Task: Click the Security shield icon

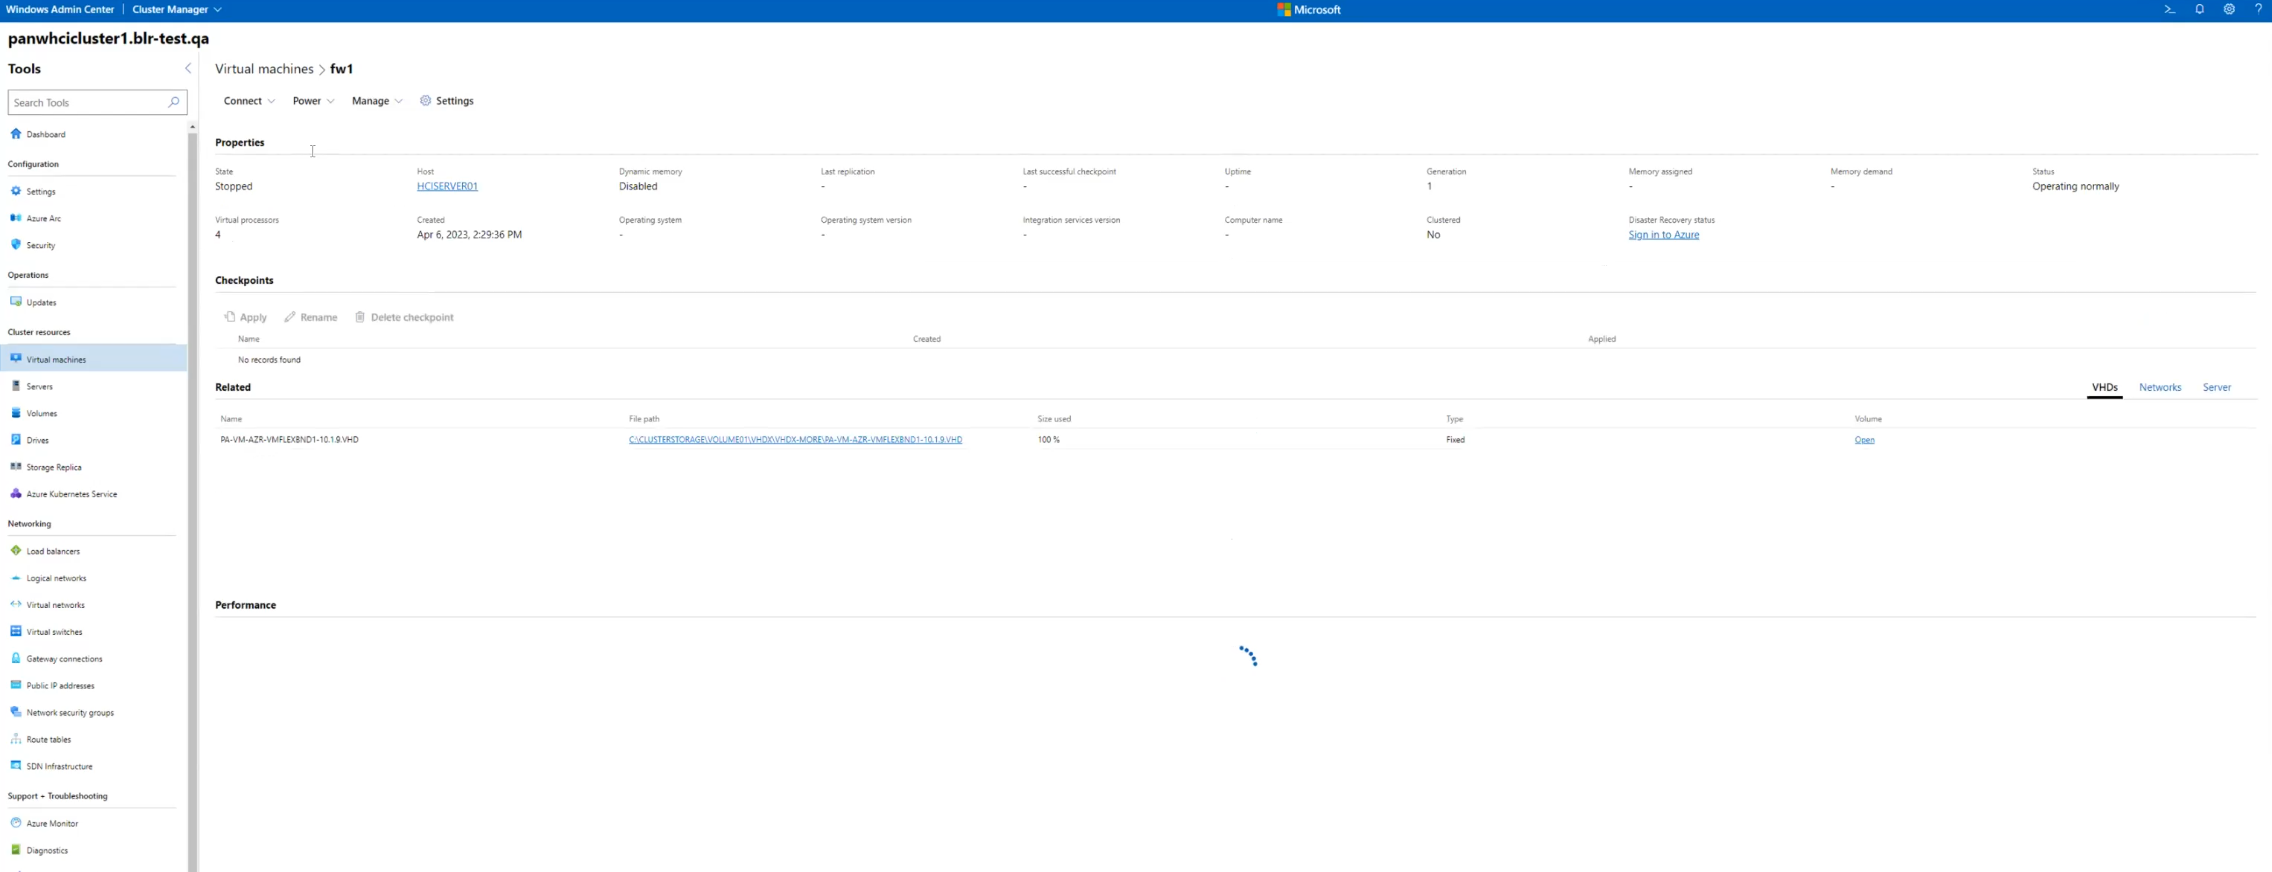Action: tap(16, 245)
